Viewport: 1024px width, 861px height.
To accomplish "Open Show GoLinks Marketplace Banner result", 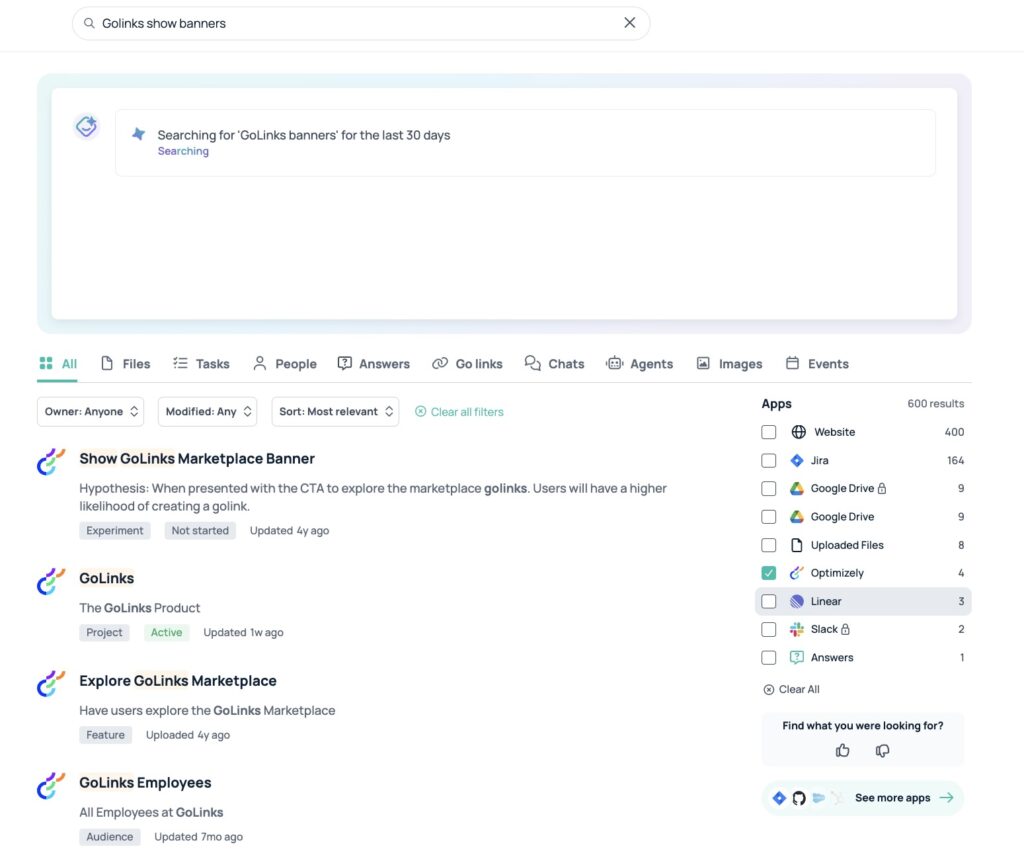I will click(x=197, y=459).
